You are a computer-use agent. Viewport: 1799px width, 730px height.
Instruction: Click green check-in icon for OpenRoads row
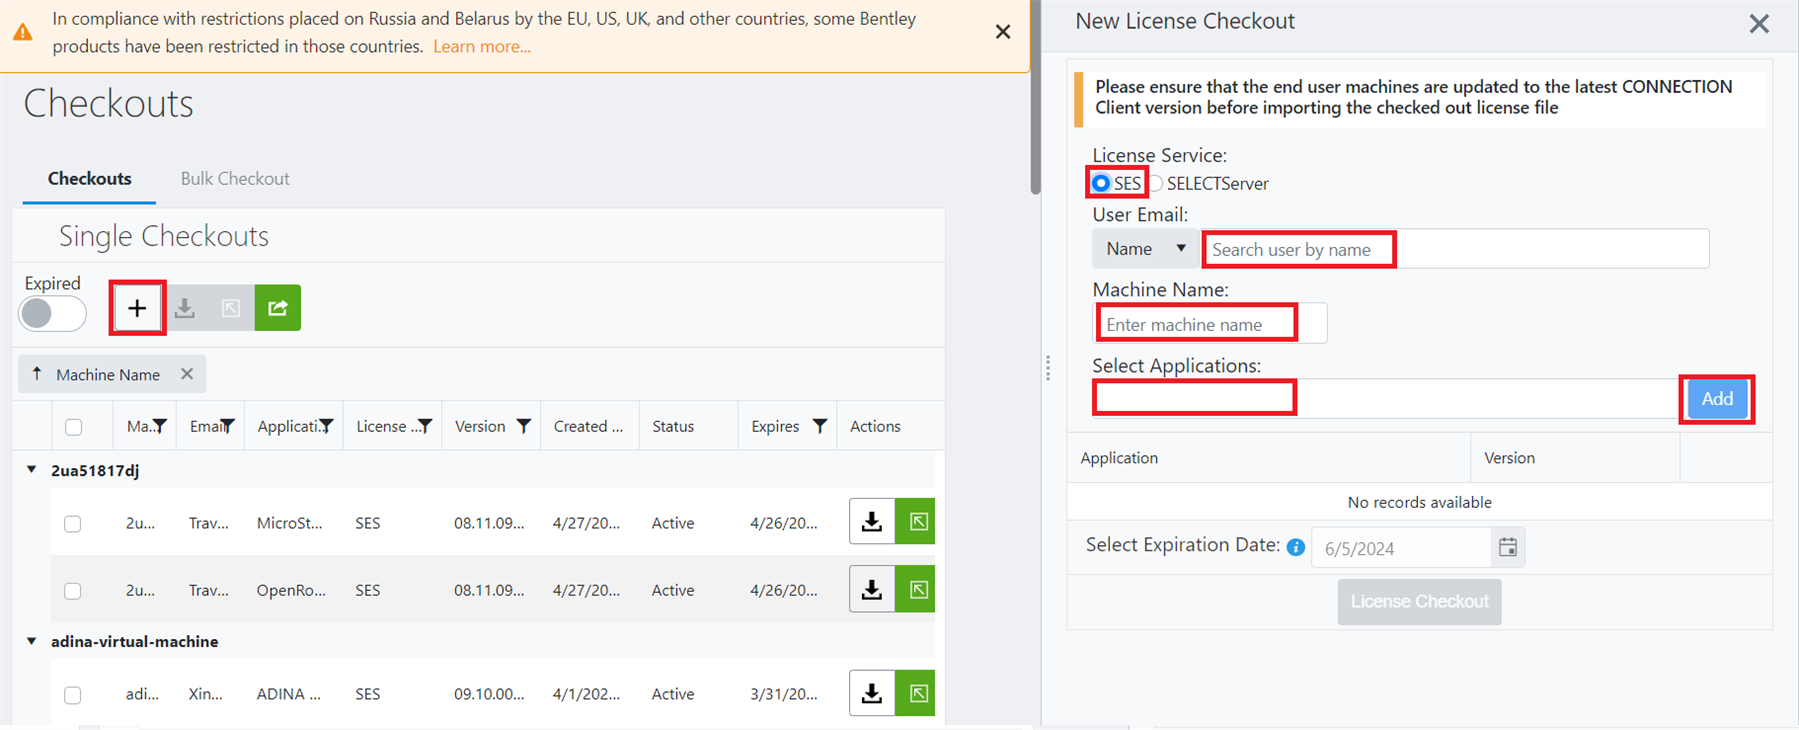[x=917, y=590]
